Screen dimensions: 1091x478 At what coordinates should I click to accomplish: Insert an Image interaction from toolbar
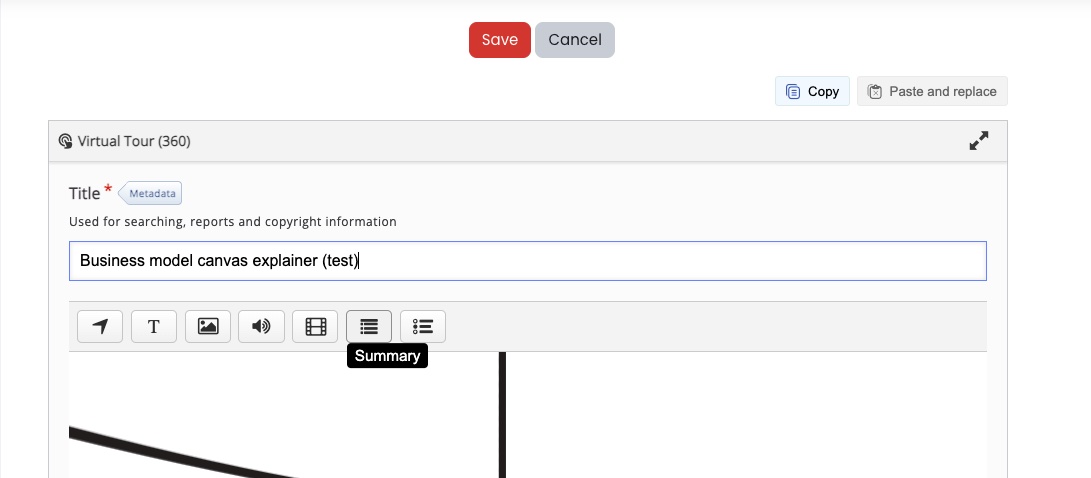click(x=208, y=326)
